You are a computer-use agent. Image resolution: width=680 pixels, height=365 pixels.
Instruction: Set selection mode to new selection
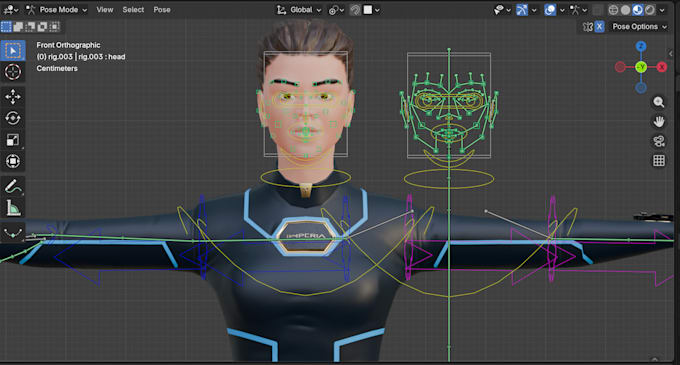click(6, 27)
